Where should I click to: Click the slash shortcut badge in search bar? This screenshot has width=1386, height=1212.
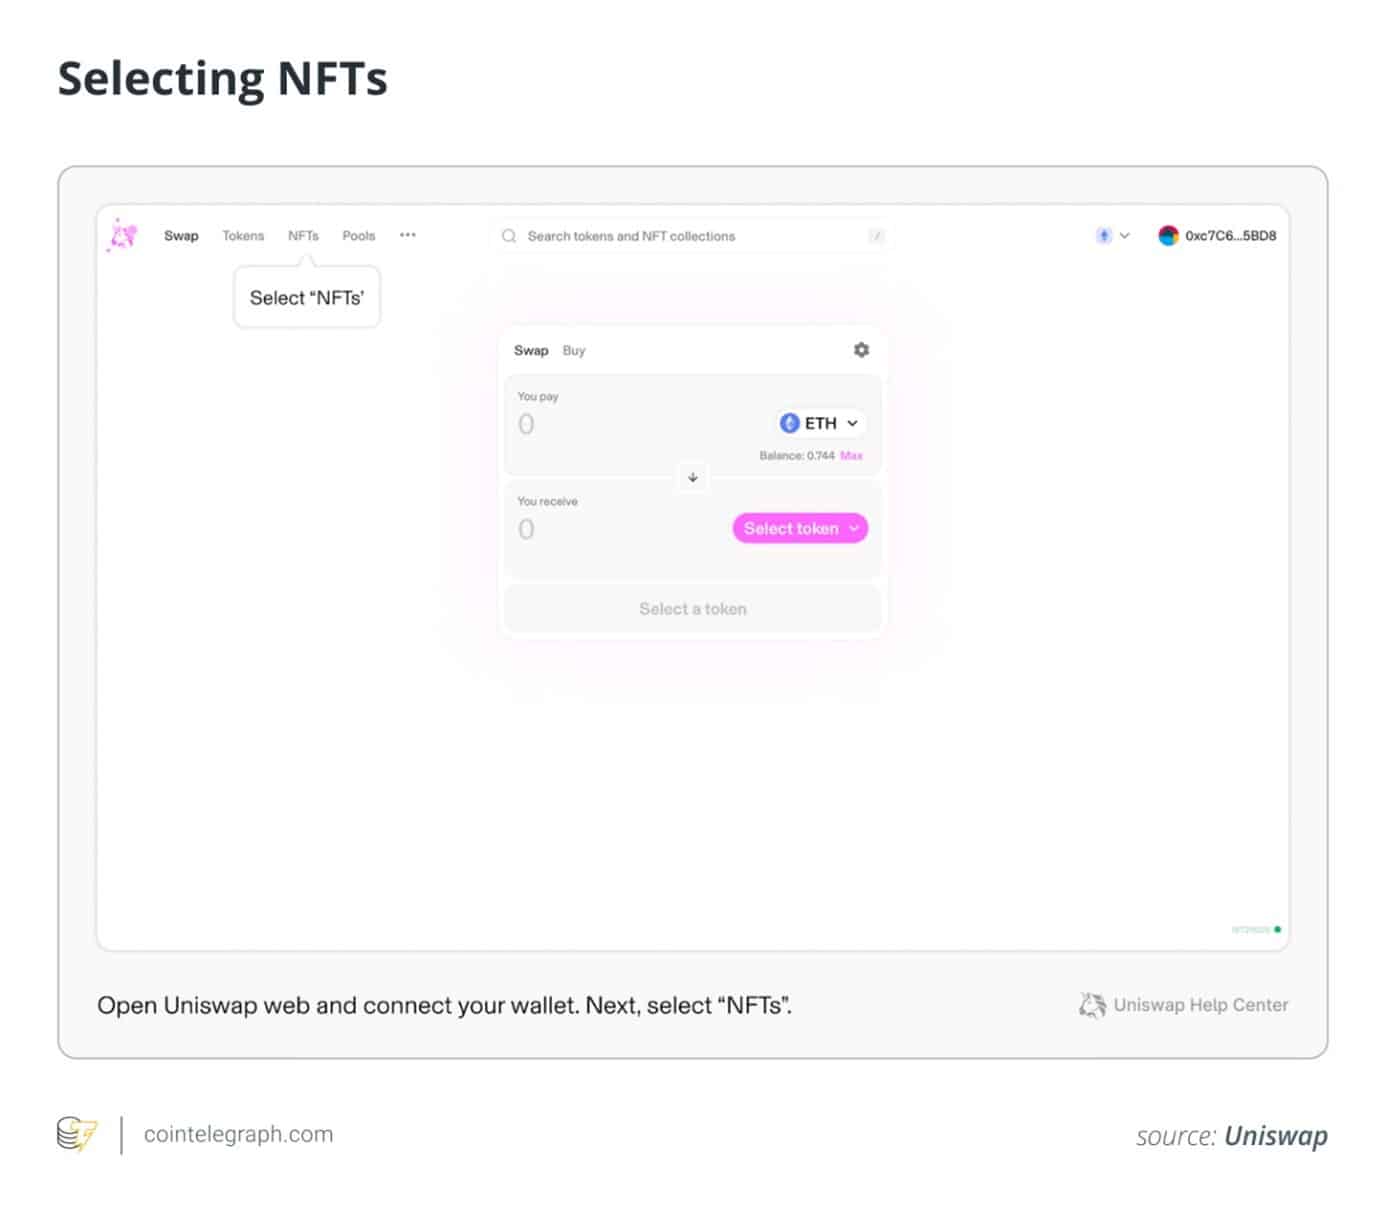coord(876,236)
